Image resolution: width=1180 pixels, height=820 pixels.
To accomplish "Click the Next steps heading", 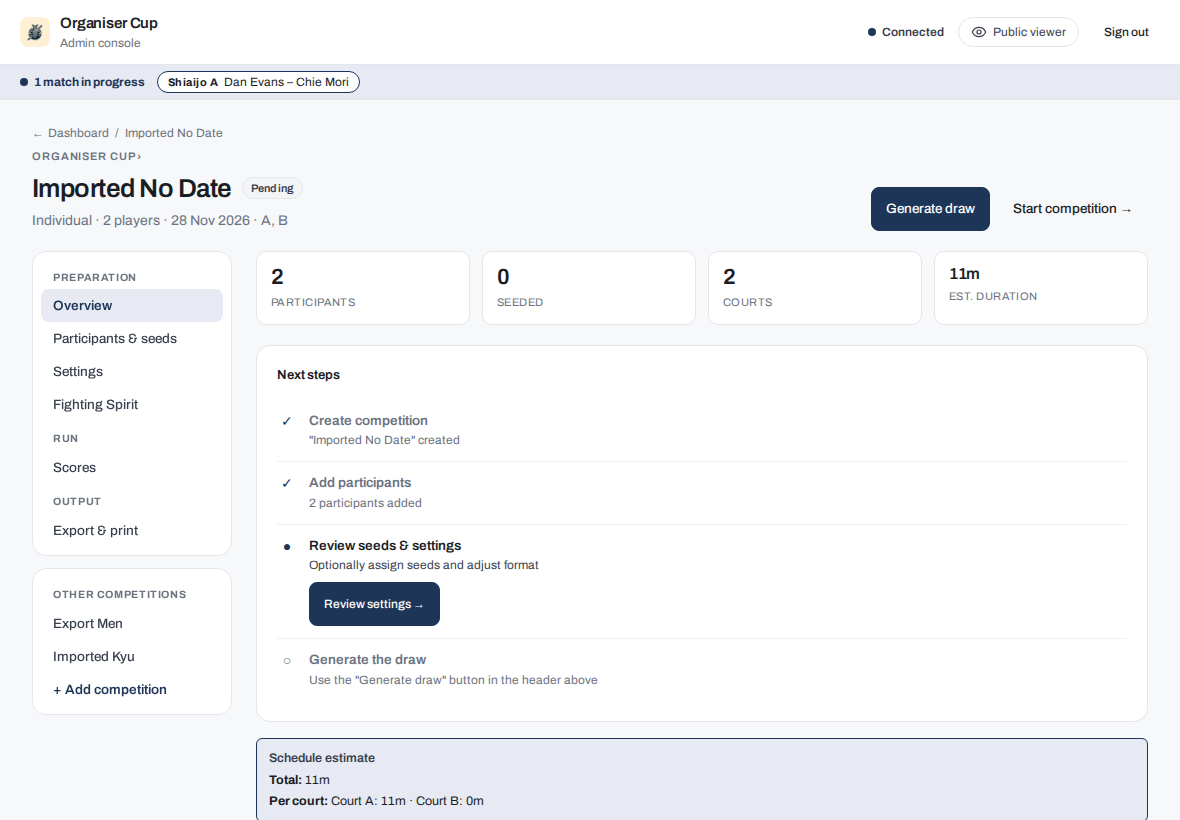I will click(309, 375).
